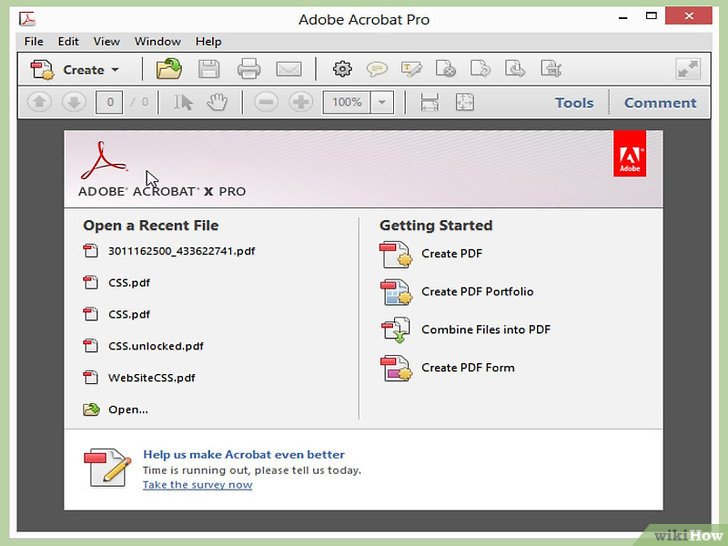Click the page number input field
This screenshot has width=728, height=546.
click(109, 102)
